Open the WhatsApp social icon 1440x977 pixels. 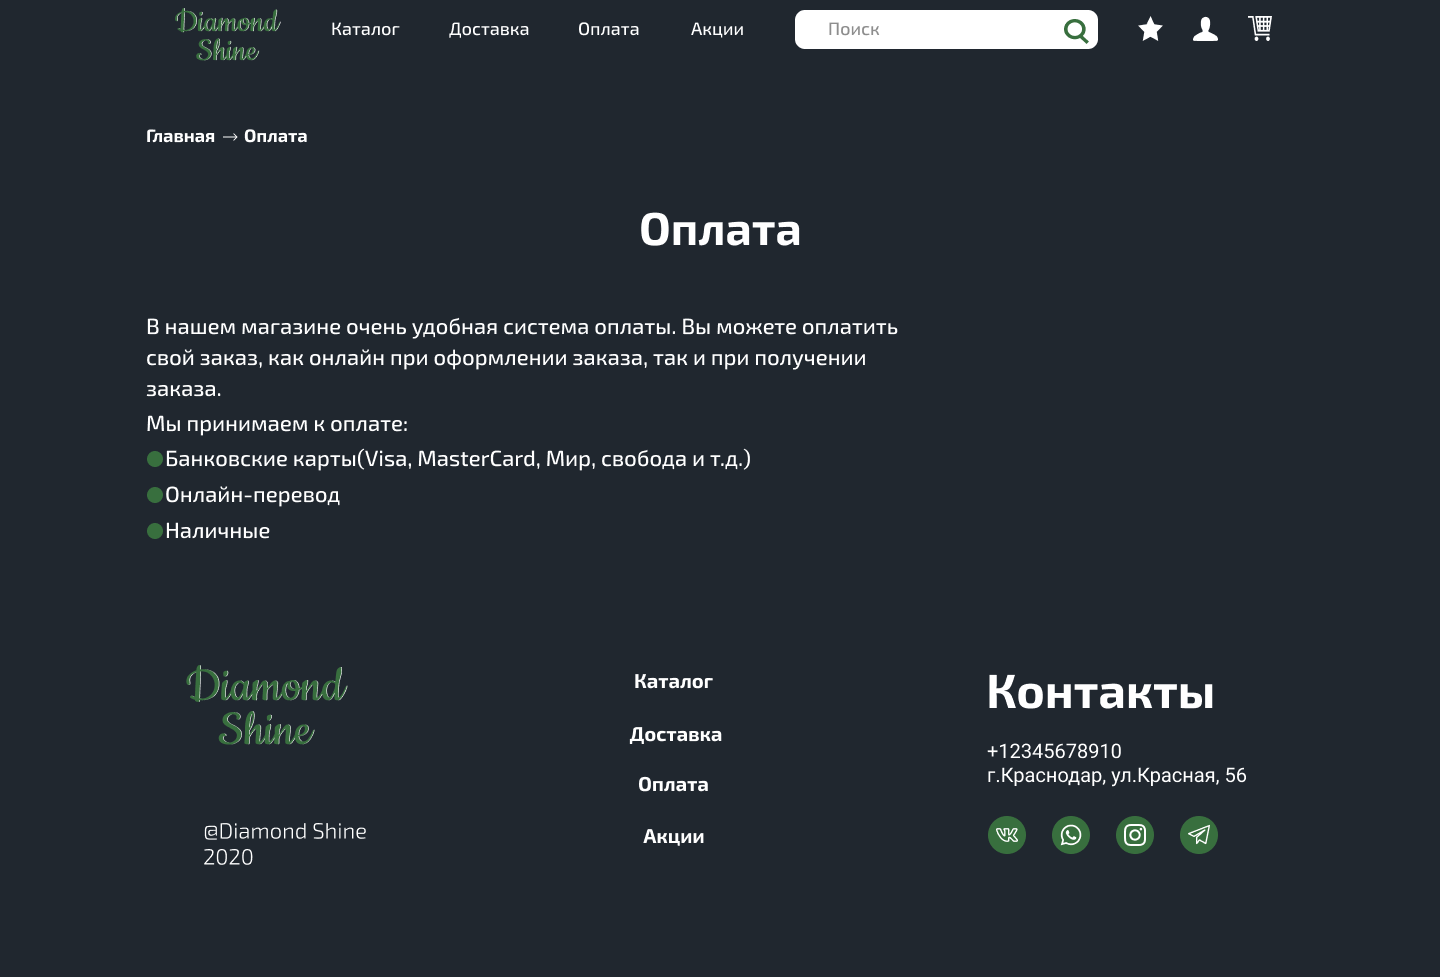[1071, 835]
